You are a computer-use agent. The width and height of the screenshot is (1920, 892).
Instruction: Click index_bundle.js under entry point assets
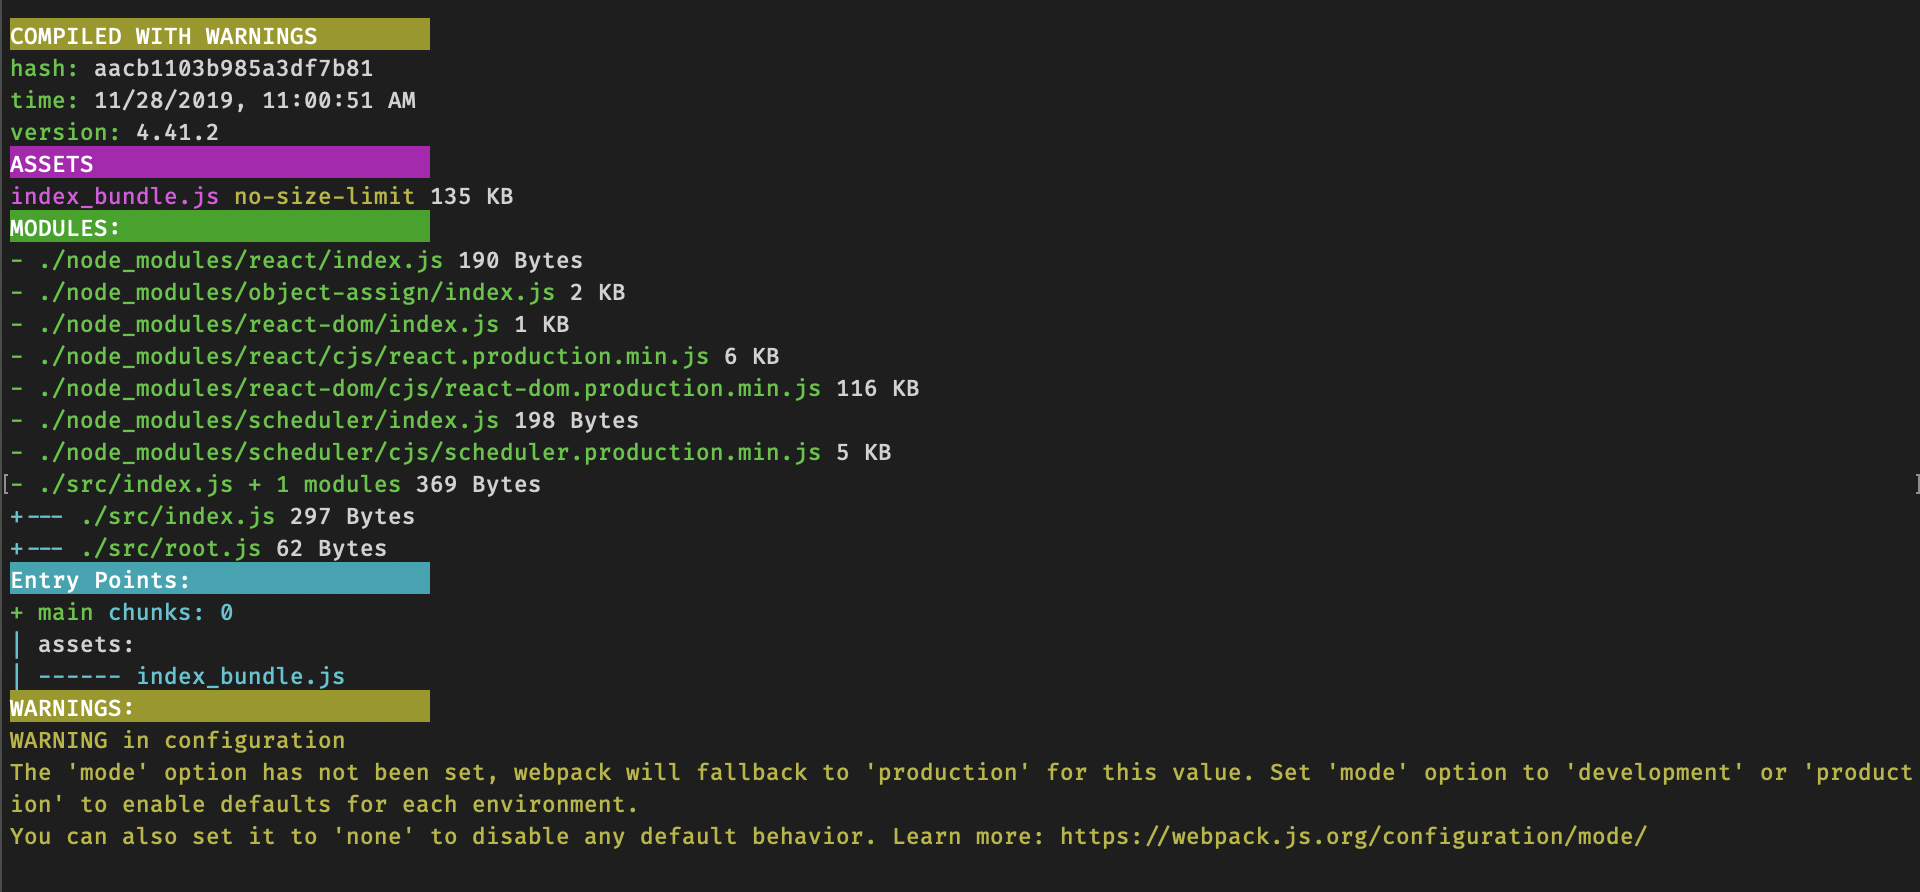tap(241, 676)
